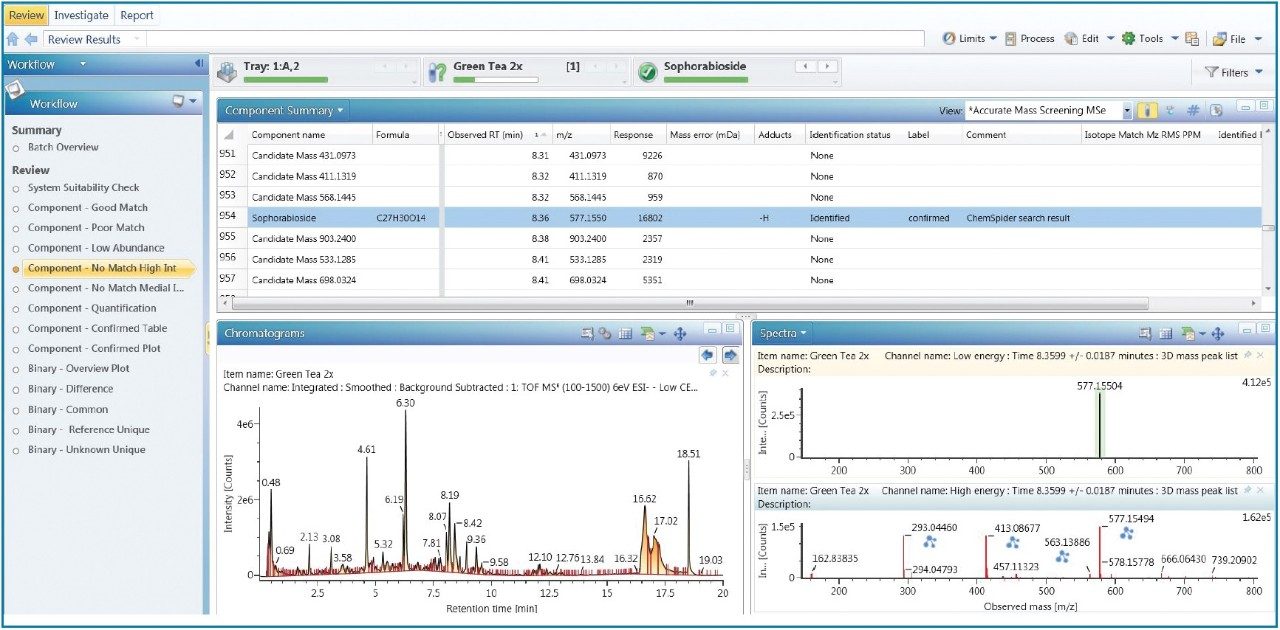Select Component - Poor Match step

click(x=86, y=228)
